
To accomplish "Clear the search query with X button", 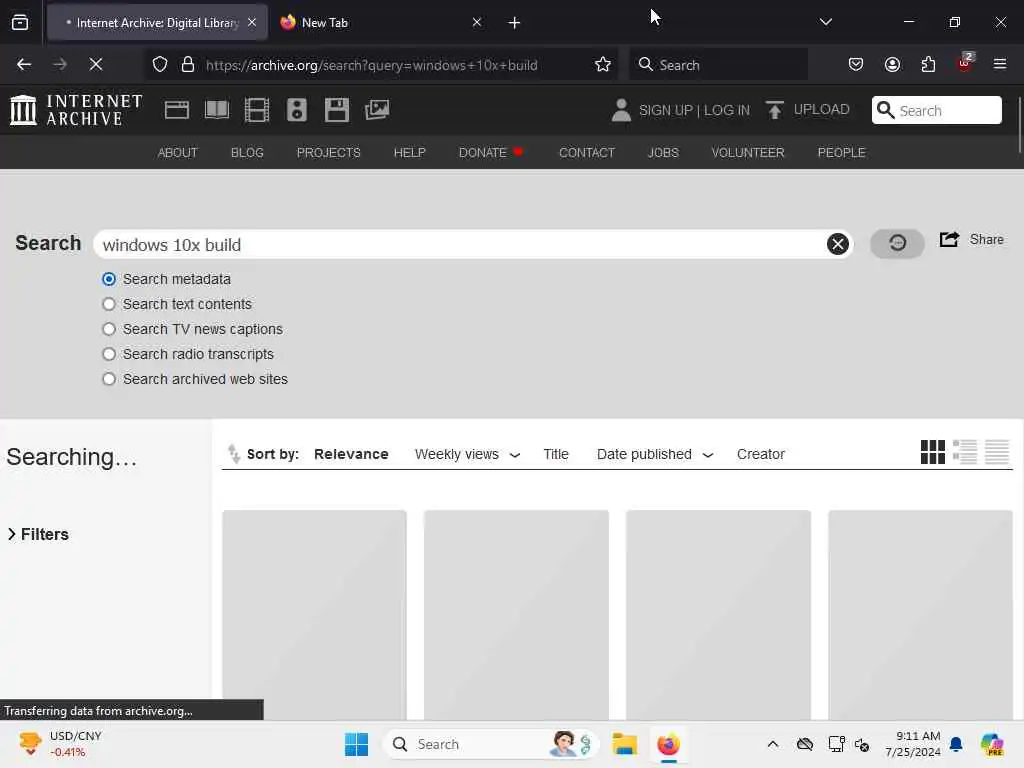I will coord(838,244).
